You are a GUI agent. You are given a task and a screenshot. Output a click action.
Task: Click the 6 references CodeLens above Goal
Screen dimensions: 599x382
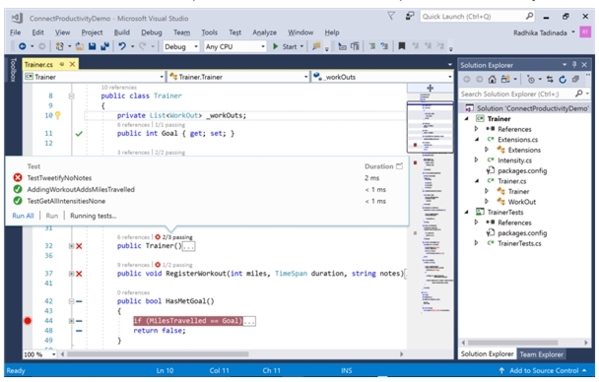tap(133, 125)
